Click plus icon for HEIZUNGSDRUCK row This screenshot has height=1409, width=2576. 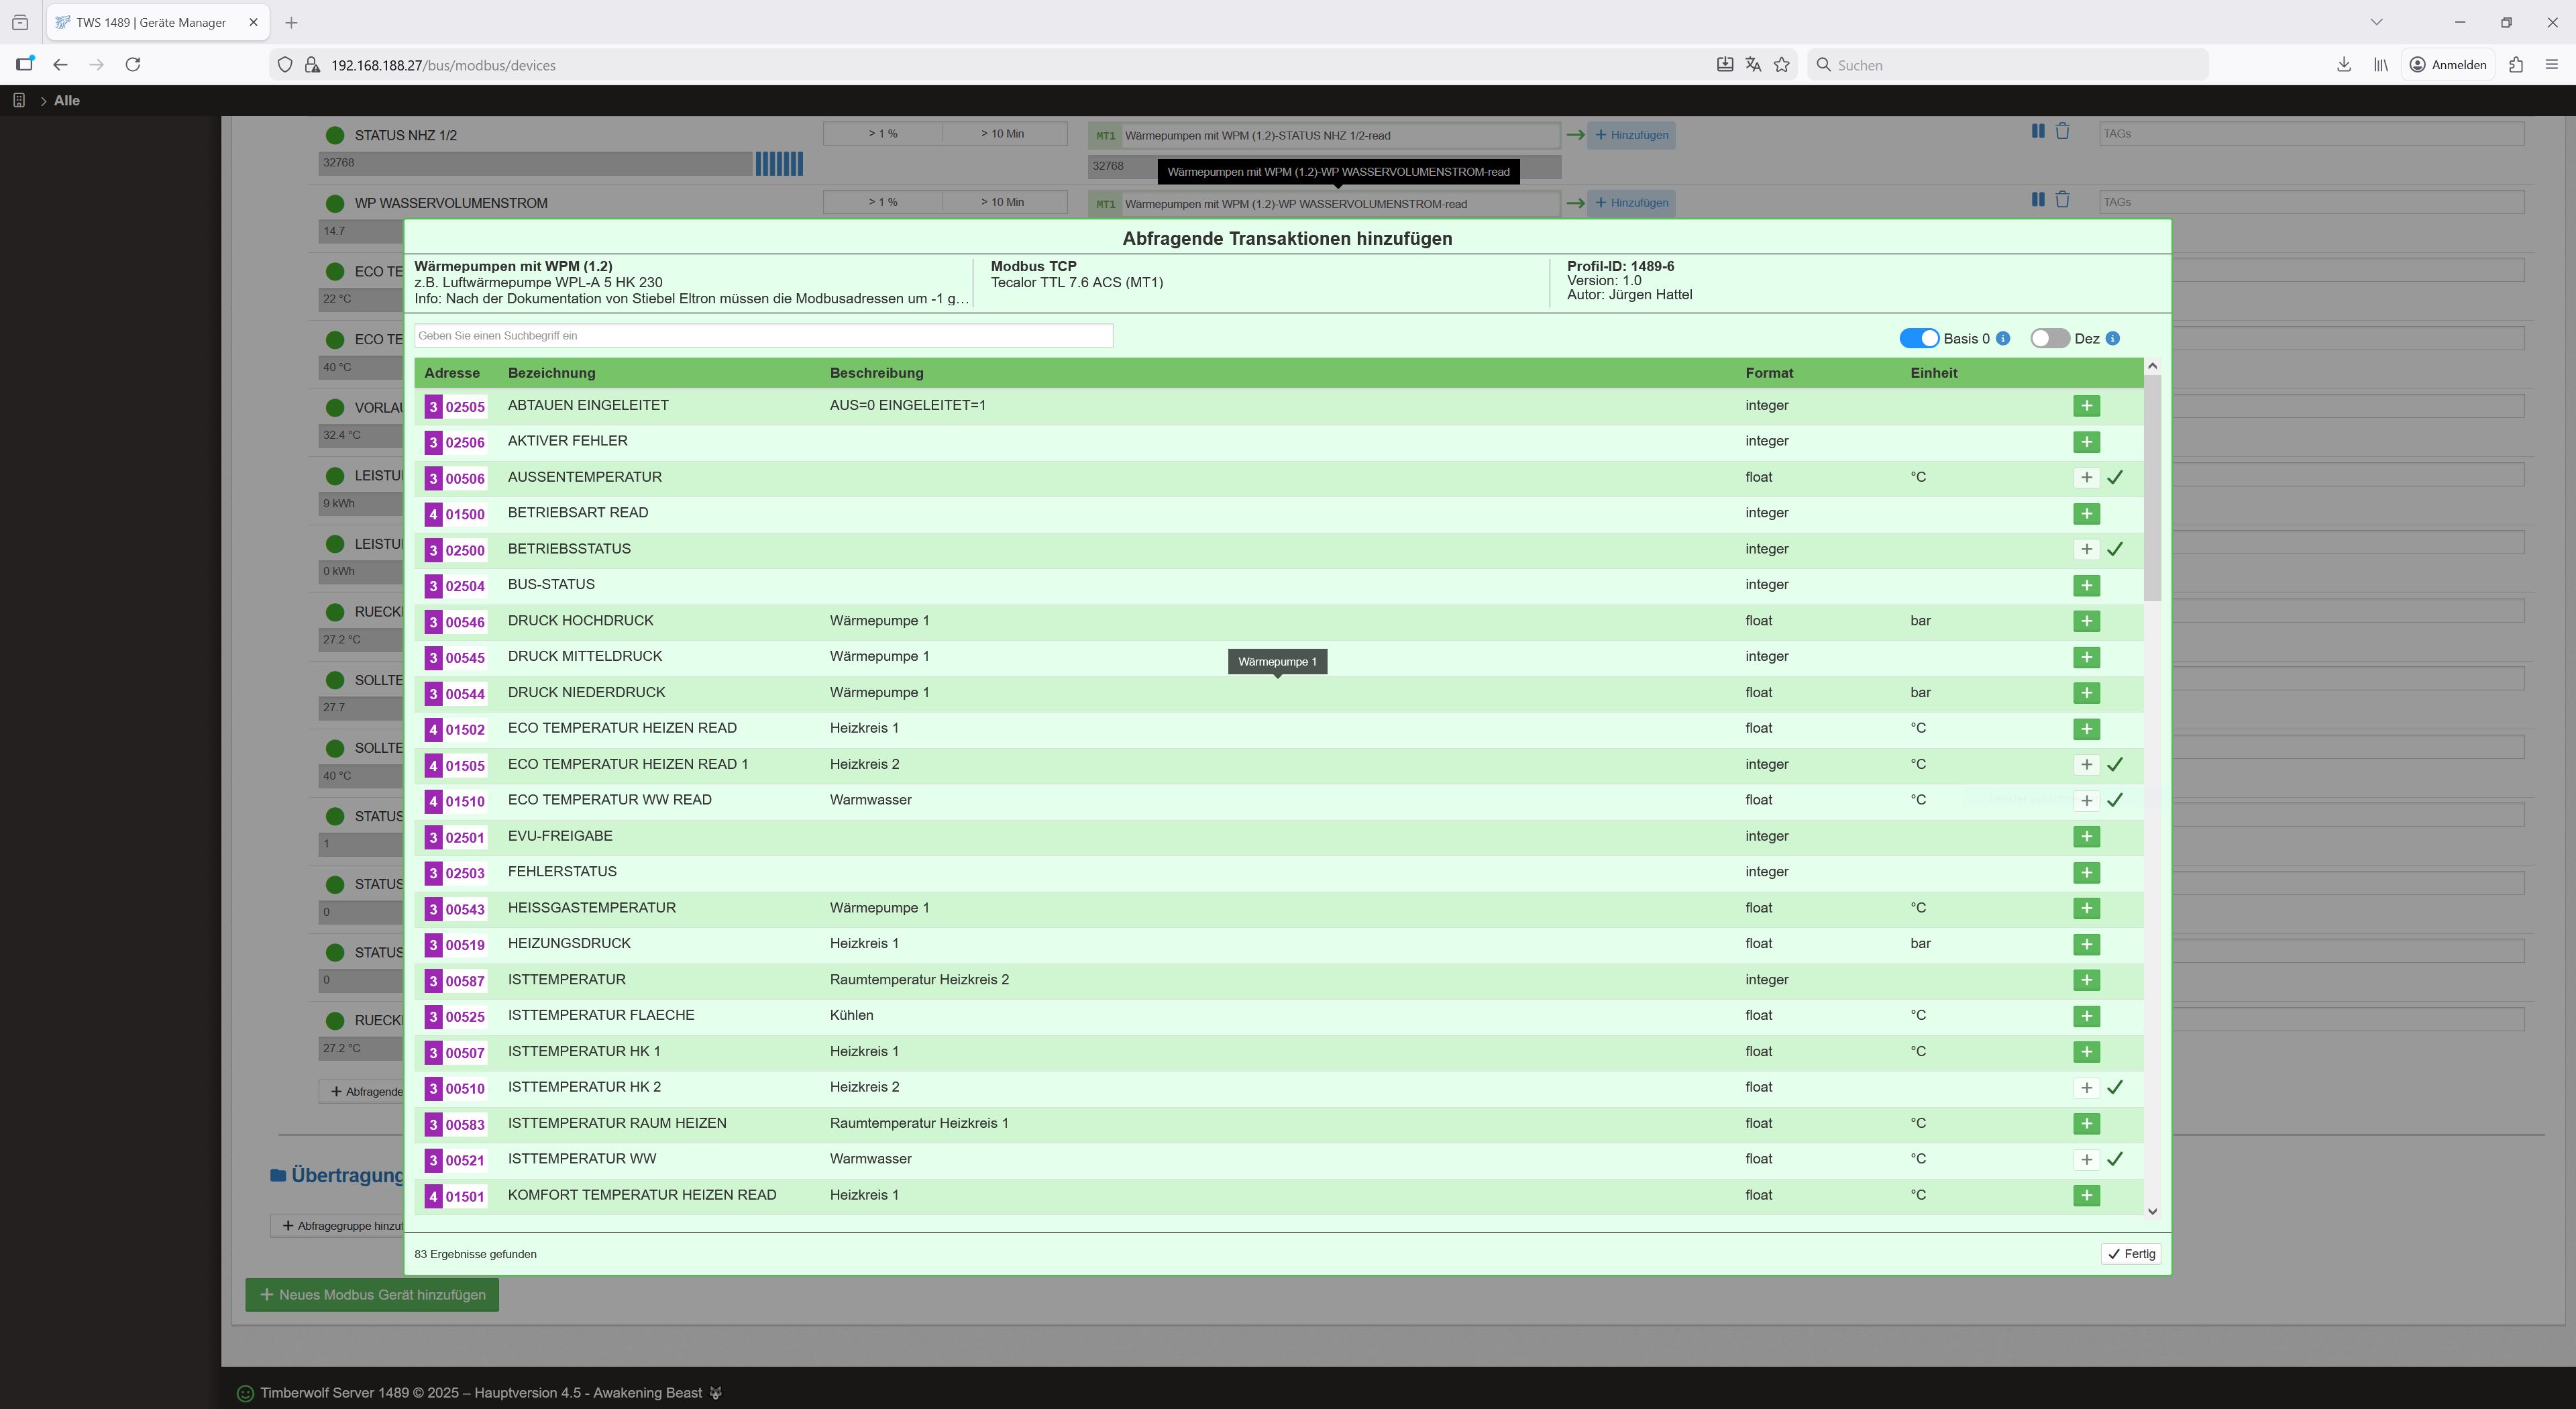[x=2086, y=944]
